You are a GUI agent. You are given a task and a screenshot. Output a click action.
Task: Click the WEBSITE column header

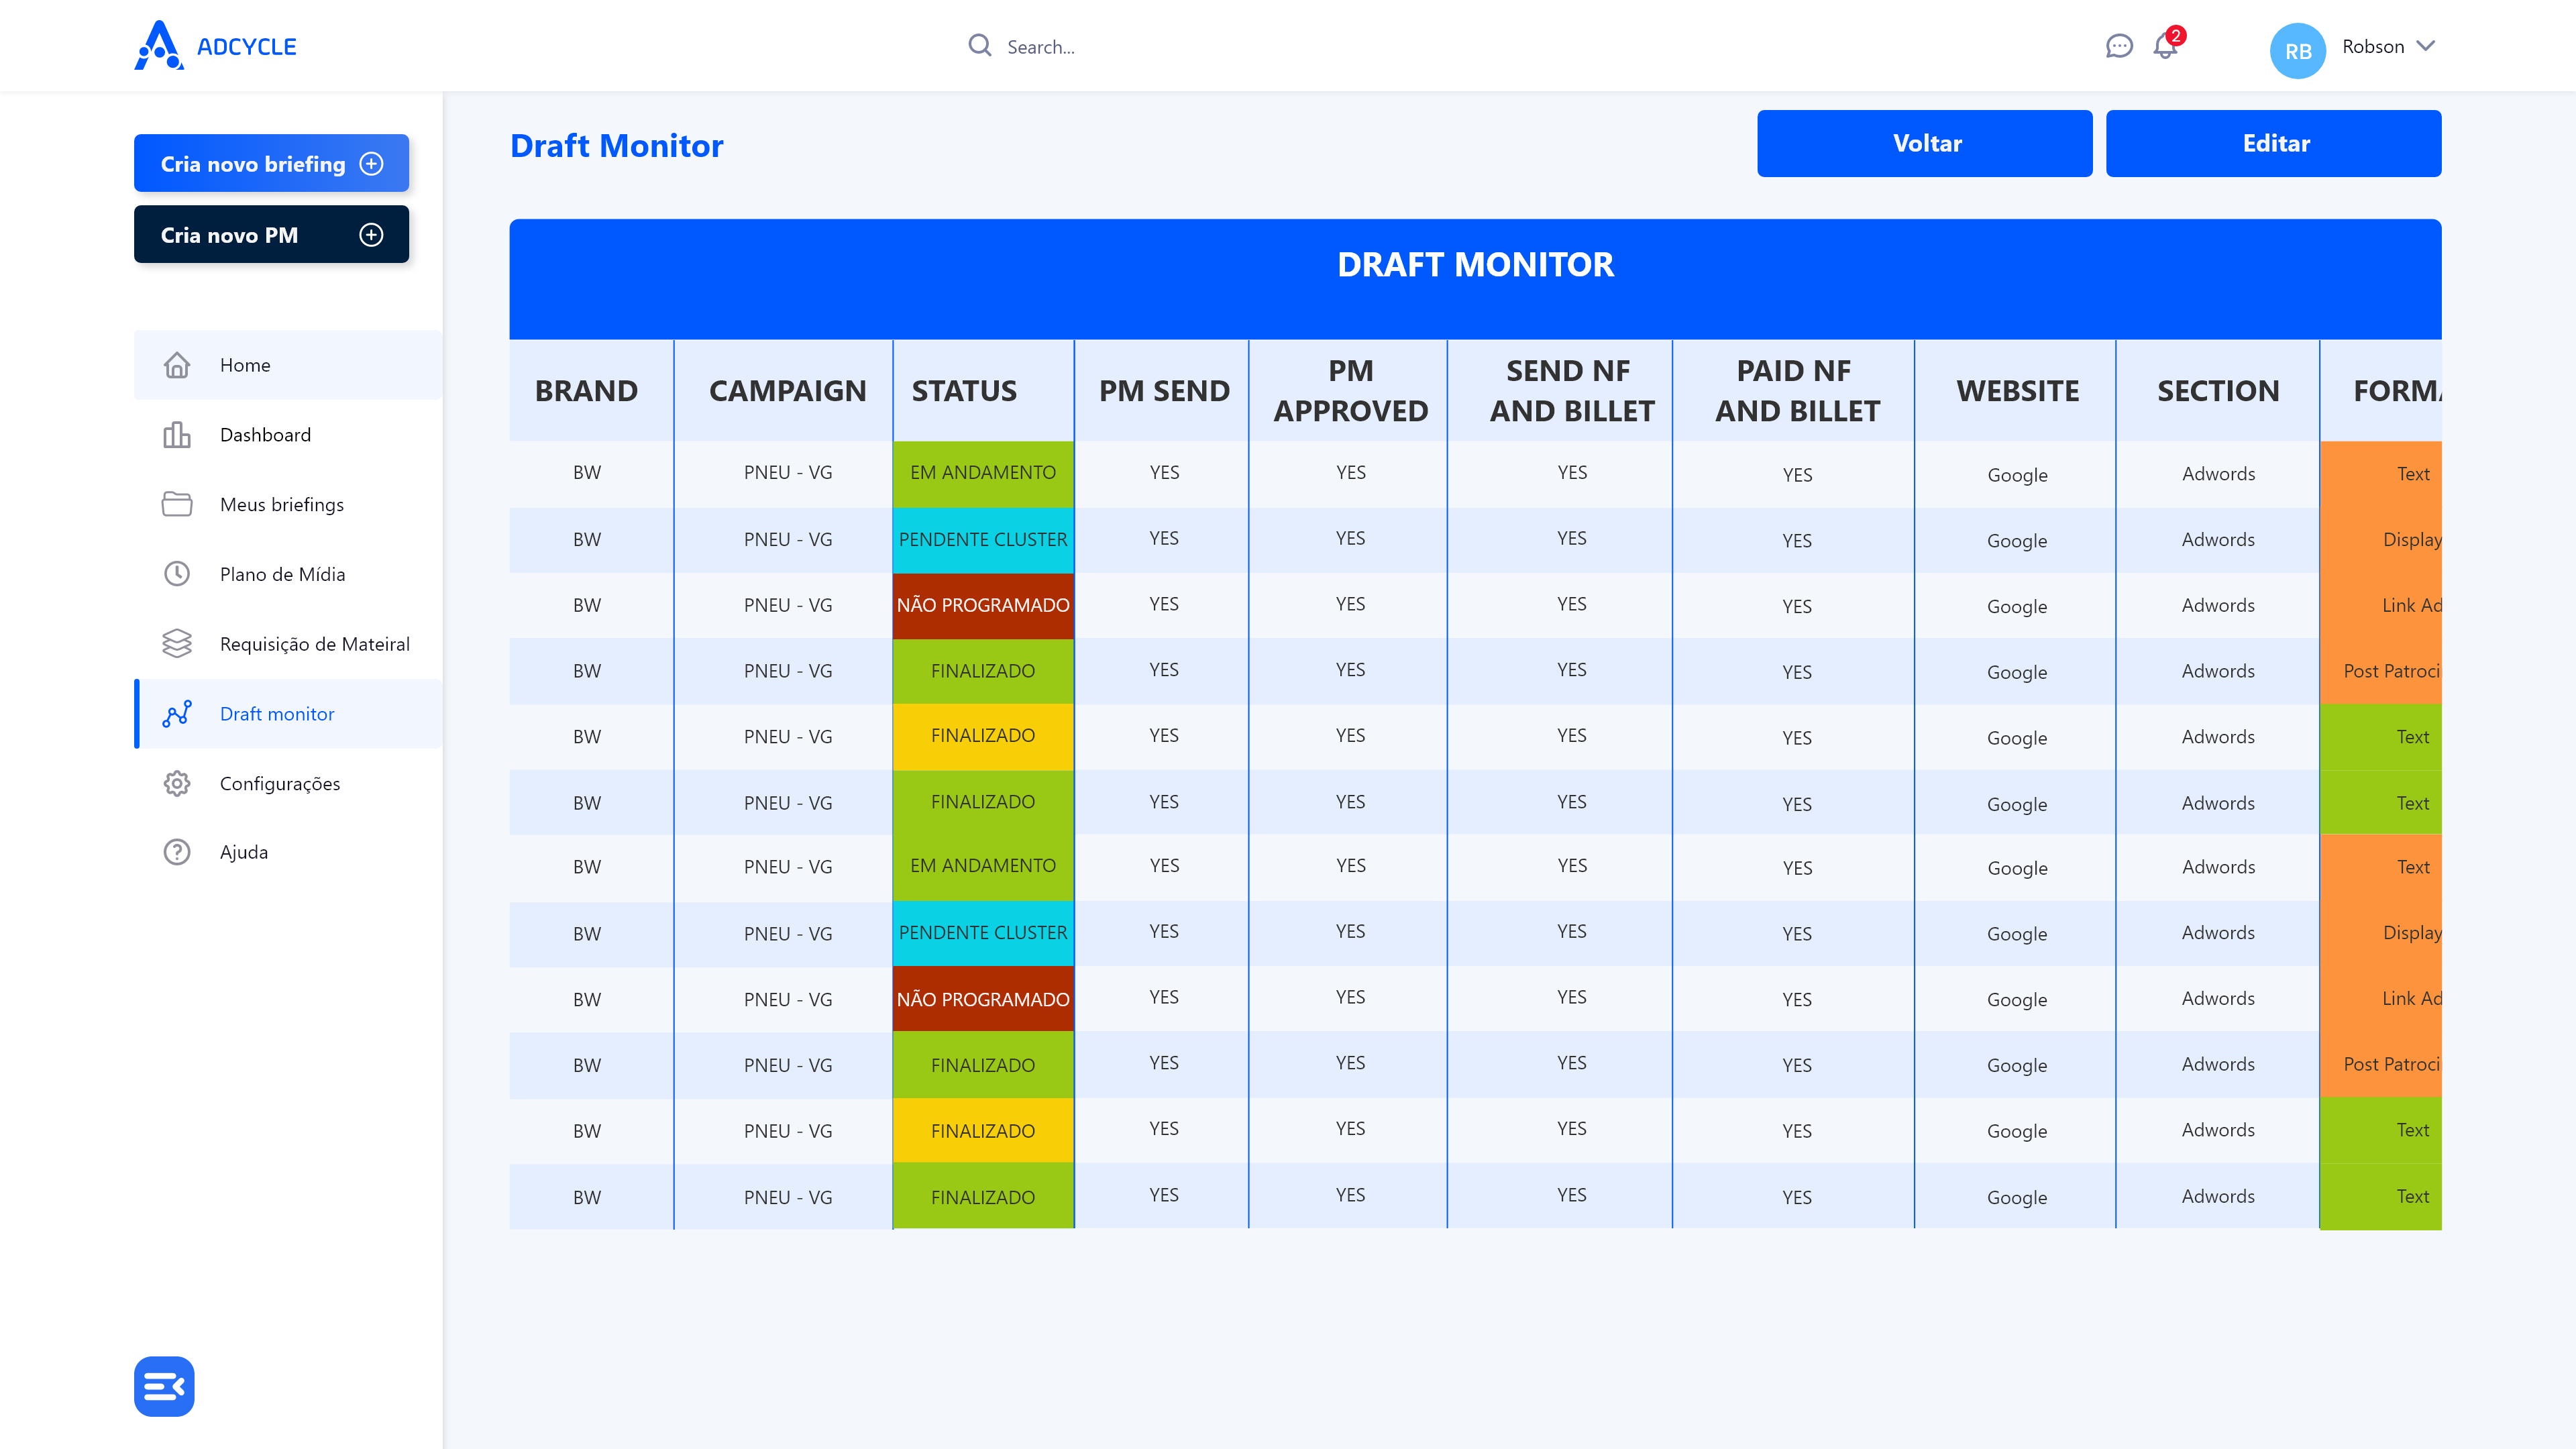pos(2017,390)
